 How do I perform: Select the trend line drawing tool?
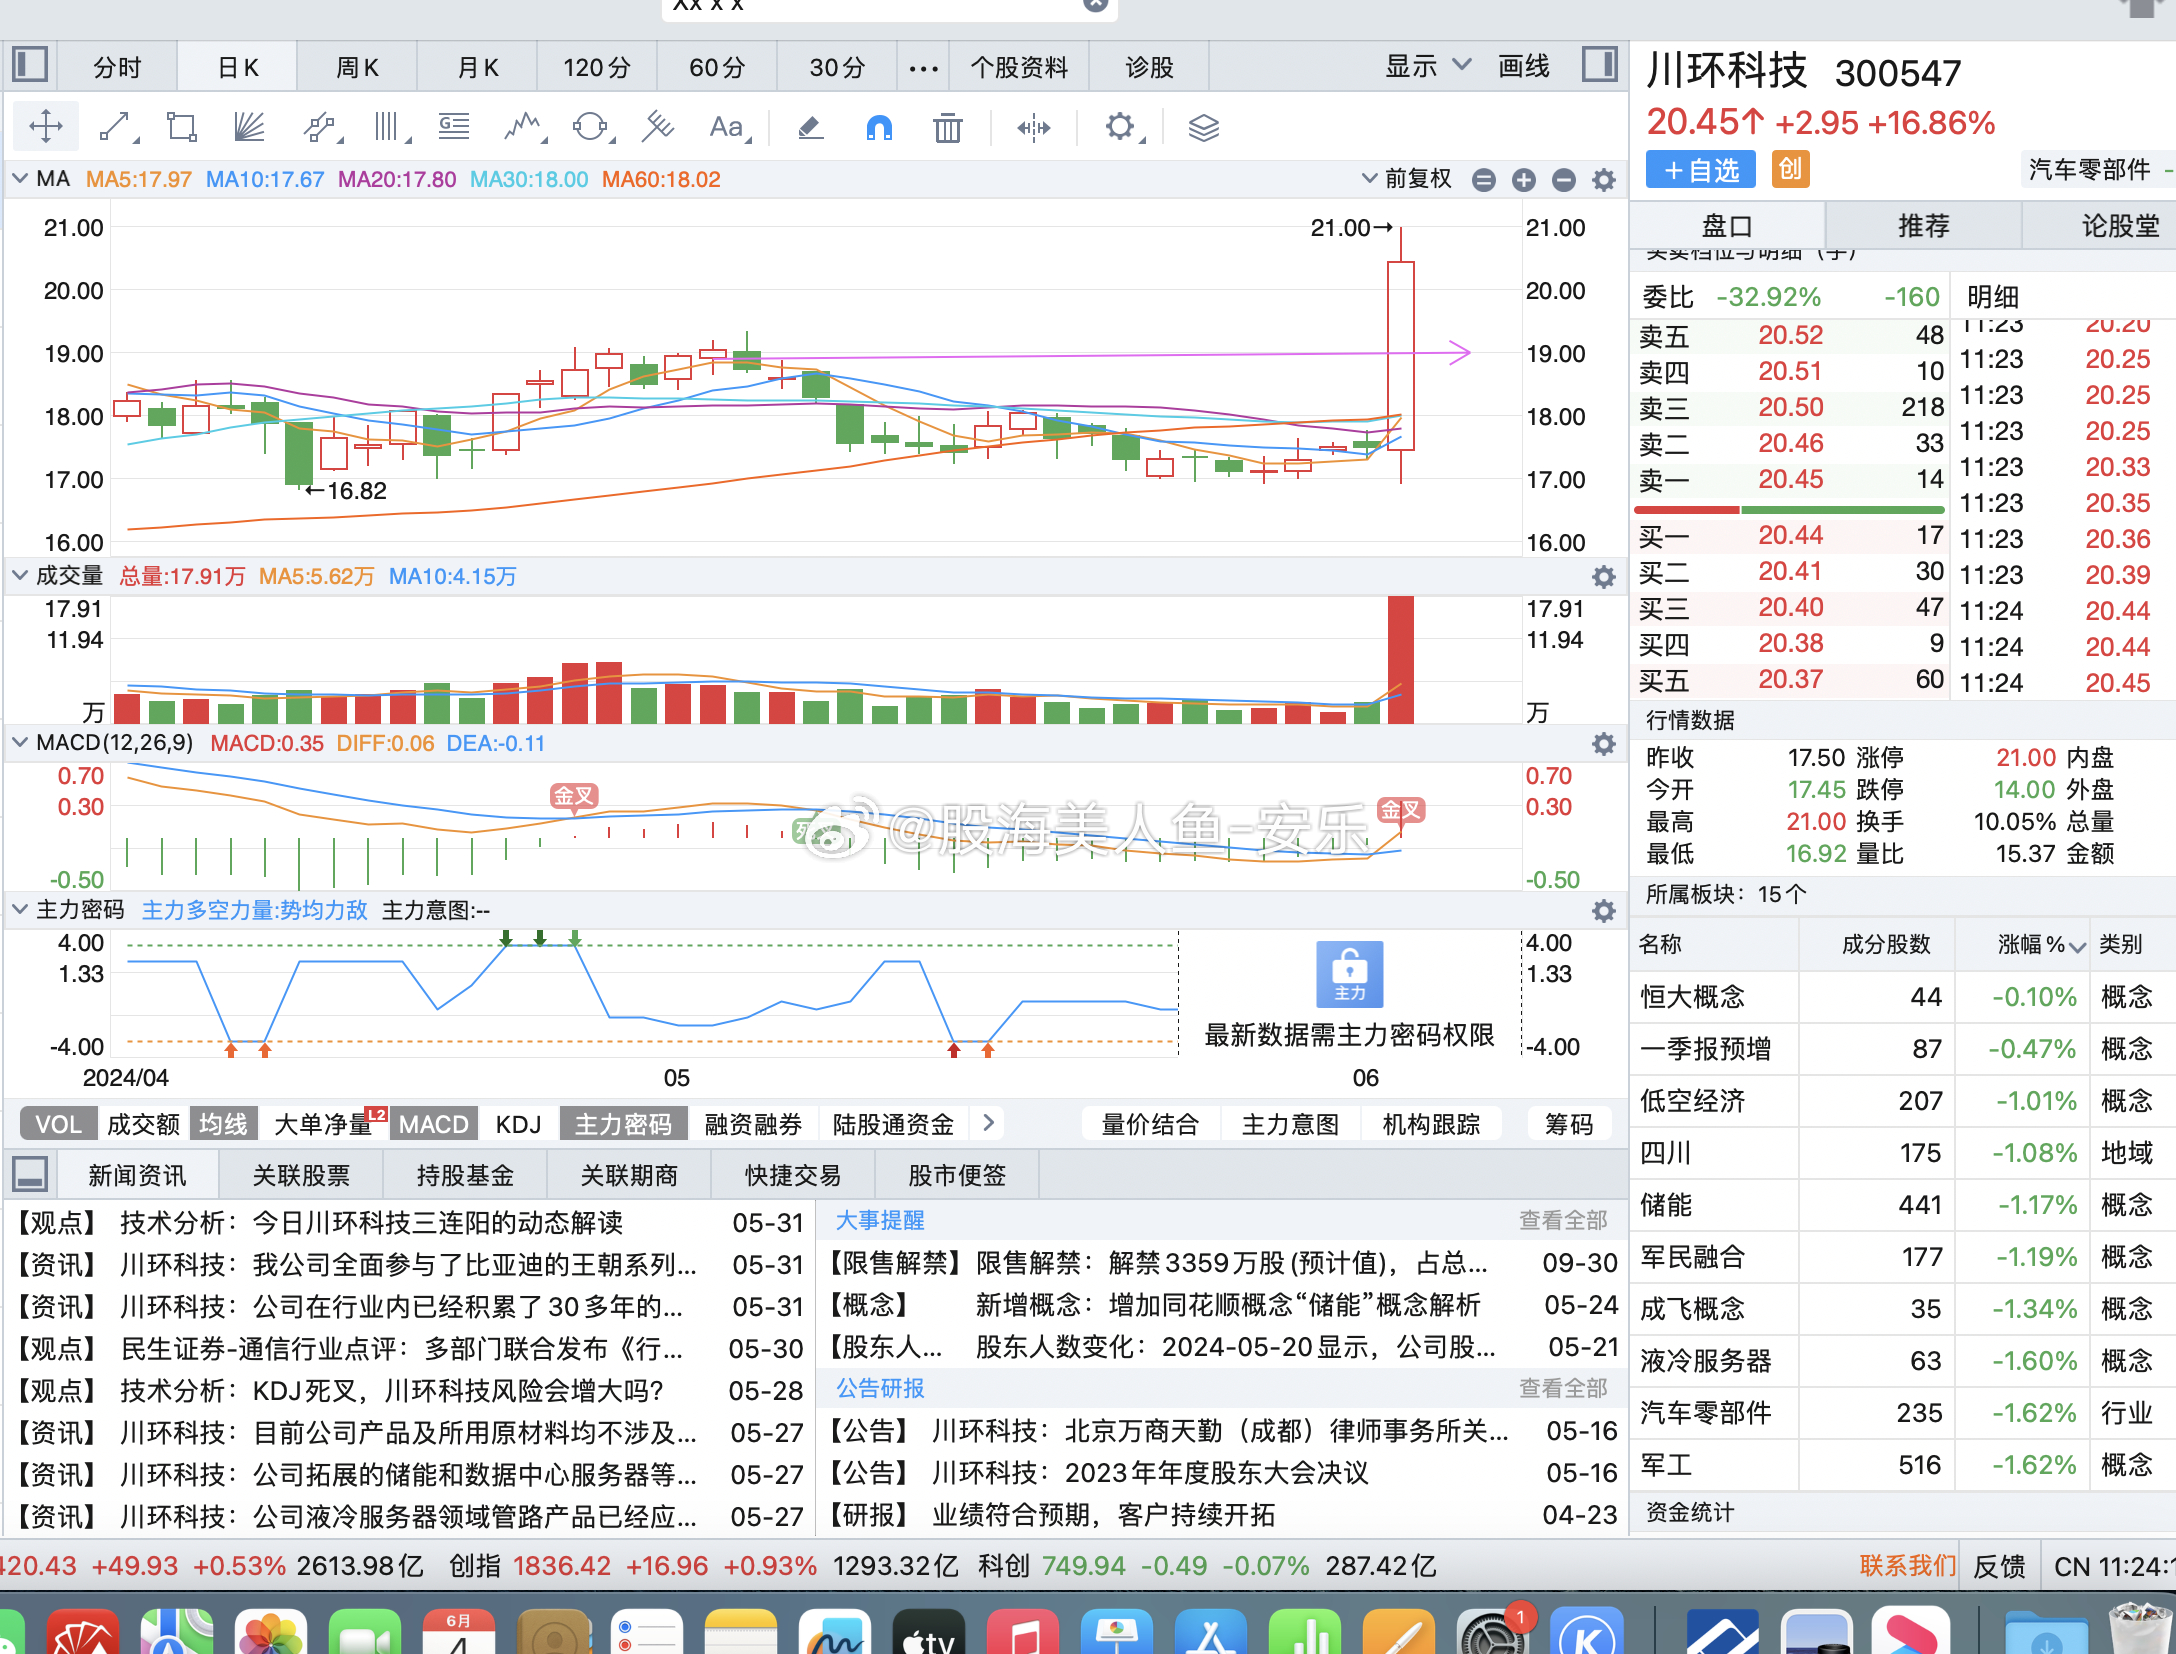(118, 127)
